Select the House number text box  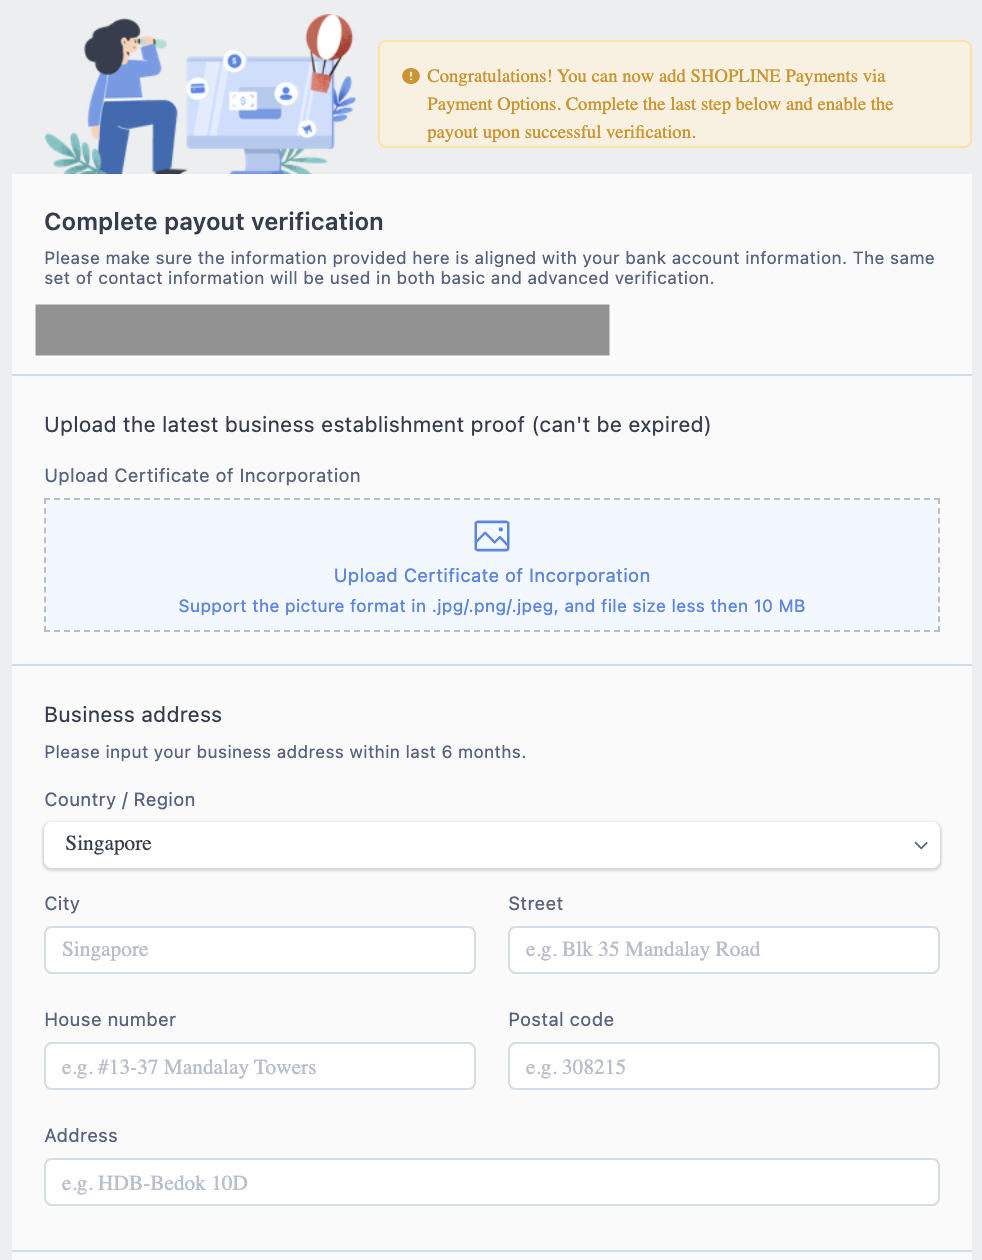(260, 1066)
